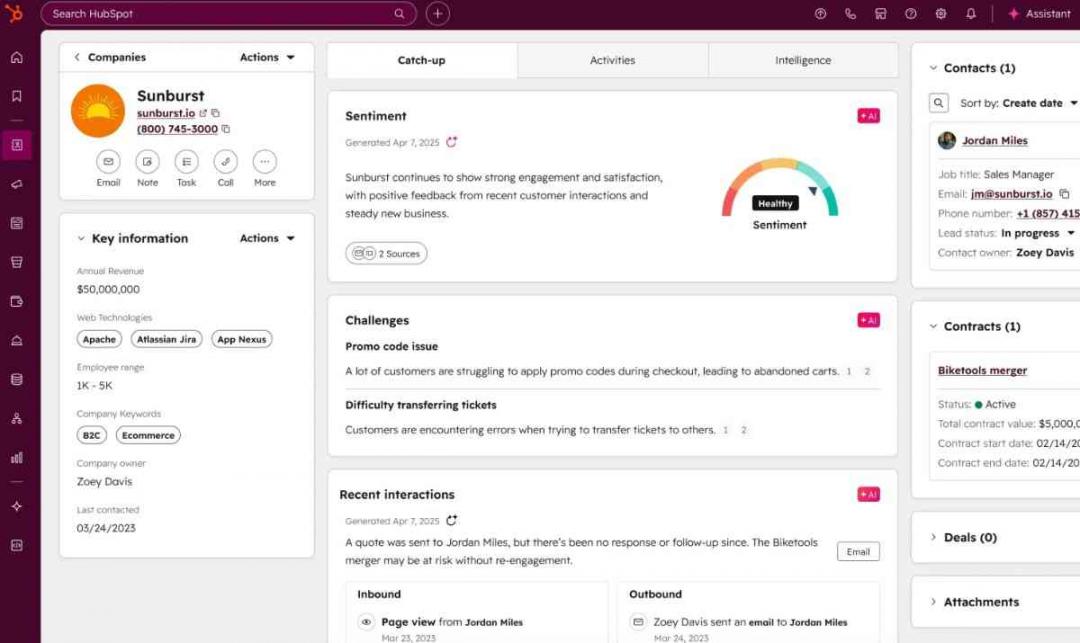
Task: Click Jordan Miles avatar photo
Action: click(947, 140)
